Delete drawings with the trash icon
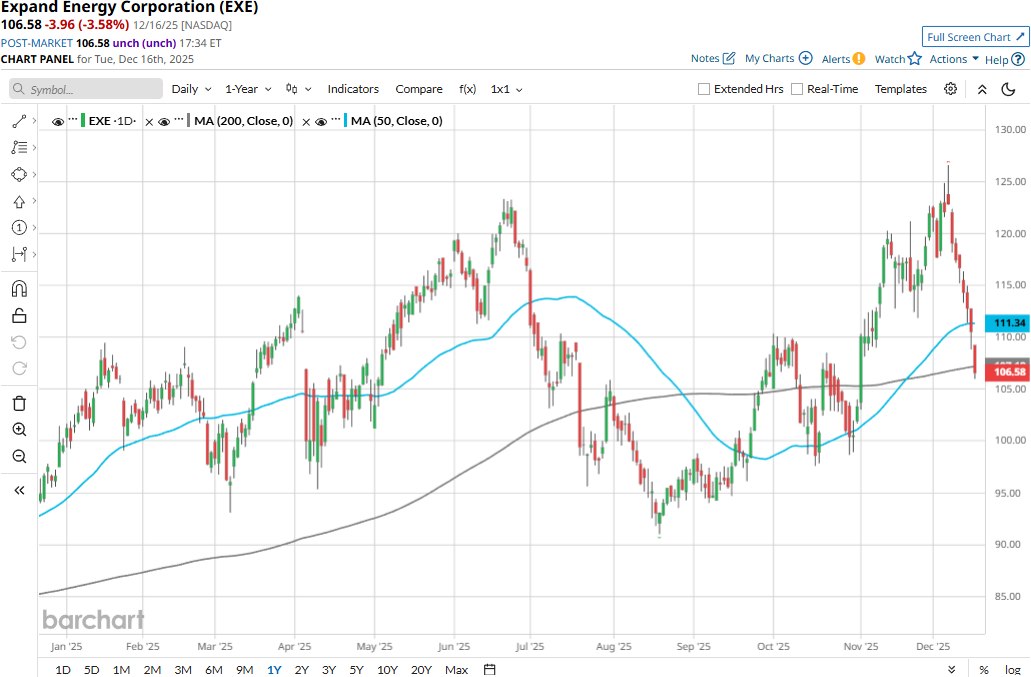The width and height of the screenshot is (1031, 677). tap(19, 403)
